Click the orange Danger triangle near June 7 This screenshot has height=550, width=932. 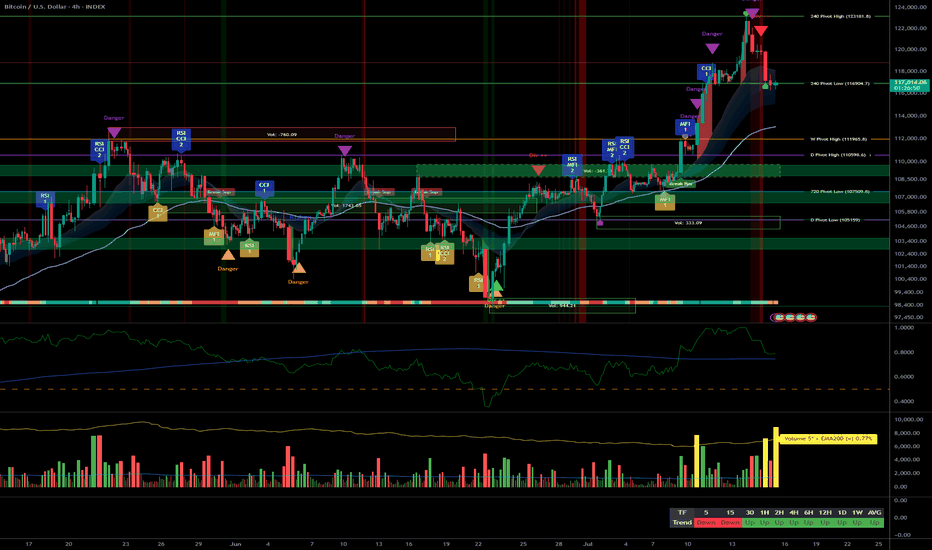point(299,268)
